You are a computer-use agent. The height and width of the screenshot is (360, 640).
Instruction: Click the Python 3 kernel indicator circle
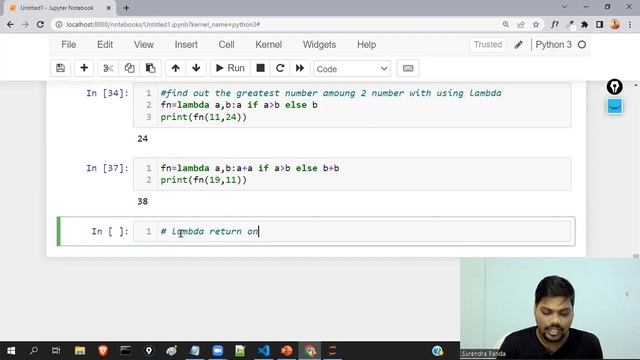click(582, 44)
